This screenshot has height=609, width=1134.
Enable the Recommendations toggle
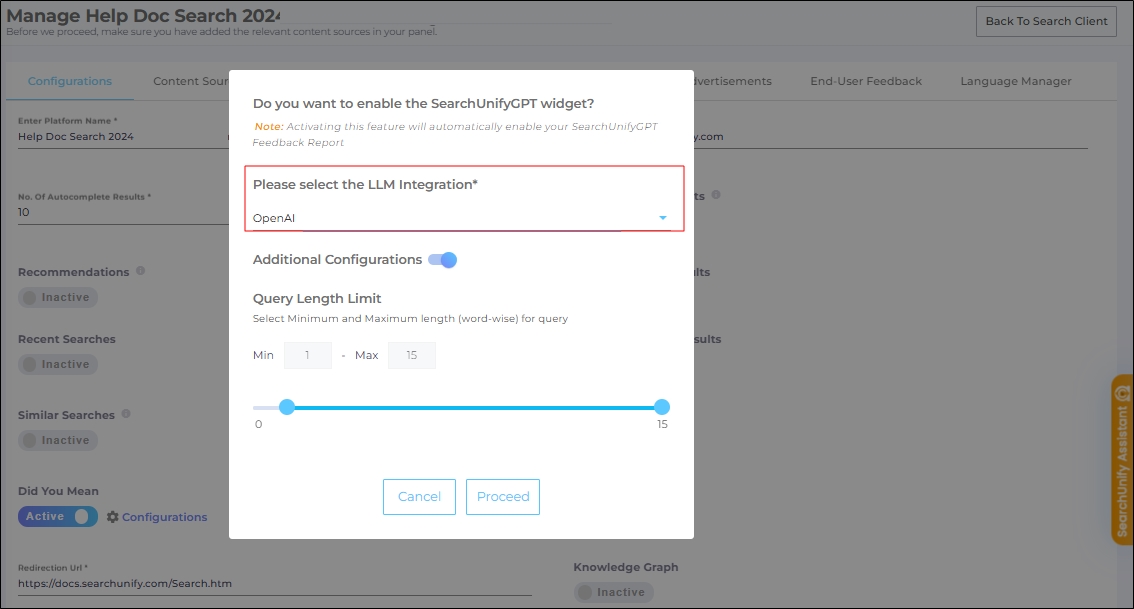pos(58,297)
